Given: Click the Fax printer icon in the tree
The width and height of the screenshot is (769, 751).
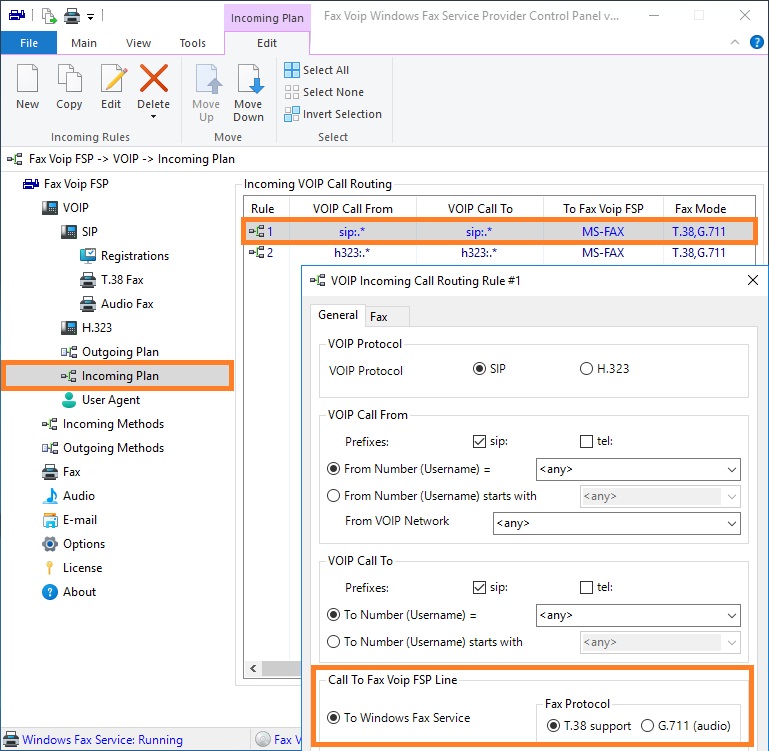Looking at the screenshot, I should point(50,472).
